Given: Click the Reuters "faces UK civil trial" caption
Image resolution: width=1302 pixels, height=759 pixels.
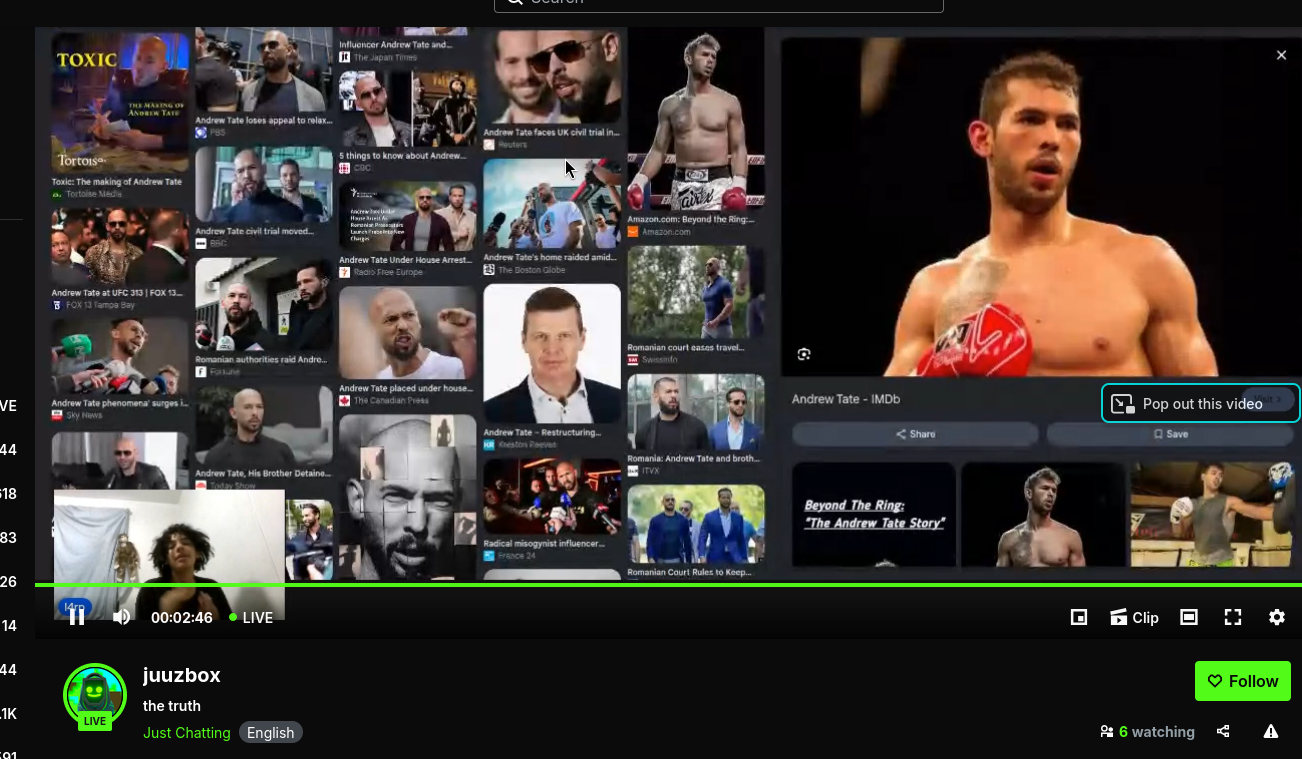Looking at the screenshot, I should pos(552,132).
